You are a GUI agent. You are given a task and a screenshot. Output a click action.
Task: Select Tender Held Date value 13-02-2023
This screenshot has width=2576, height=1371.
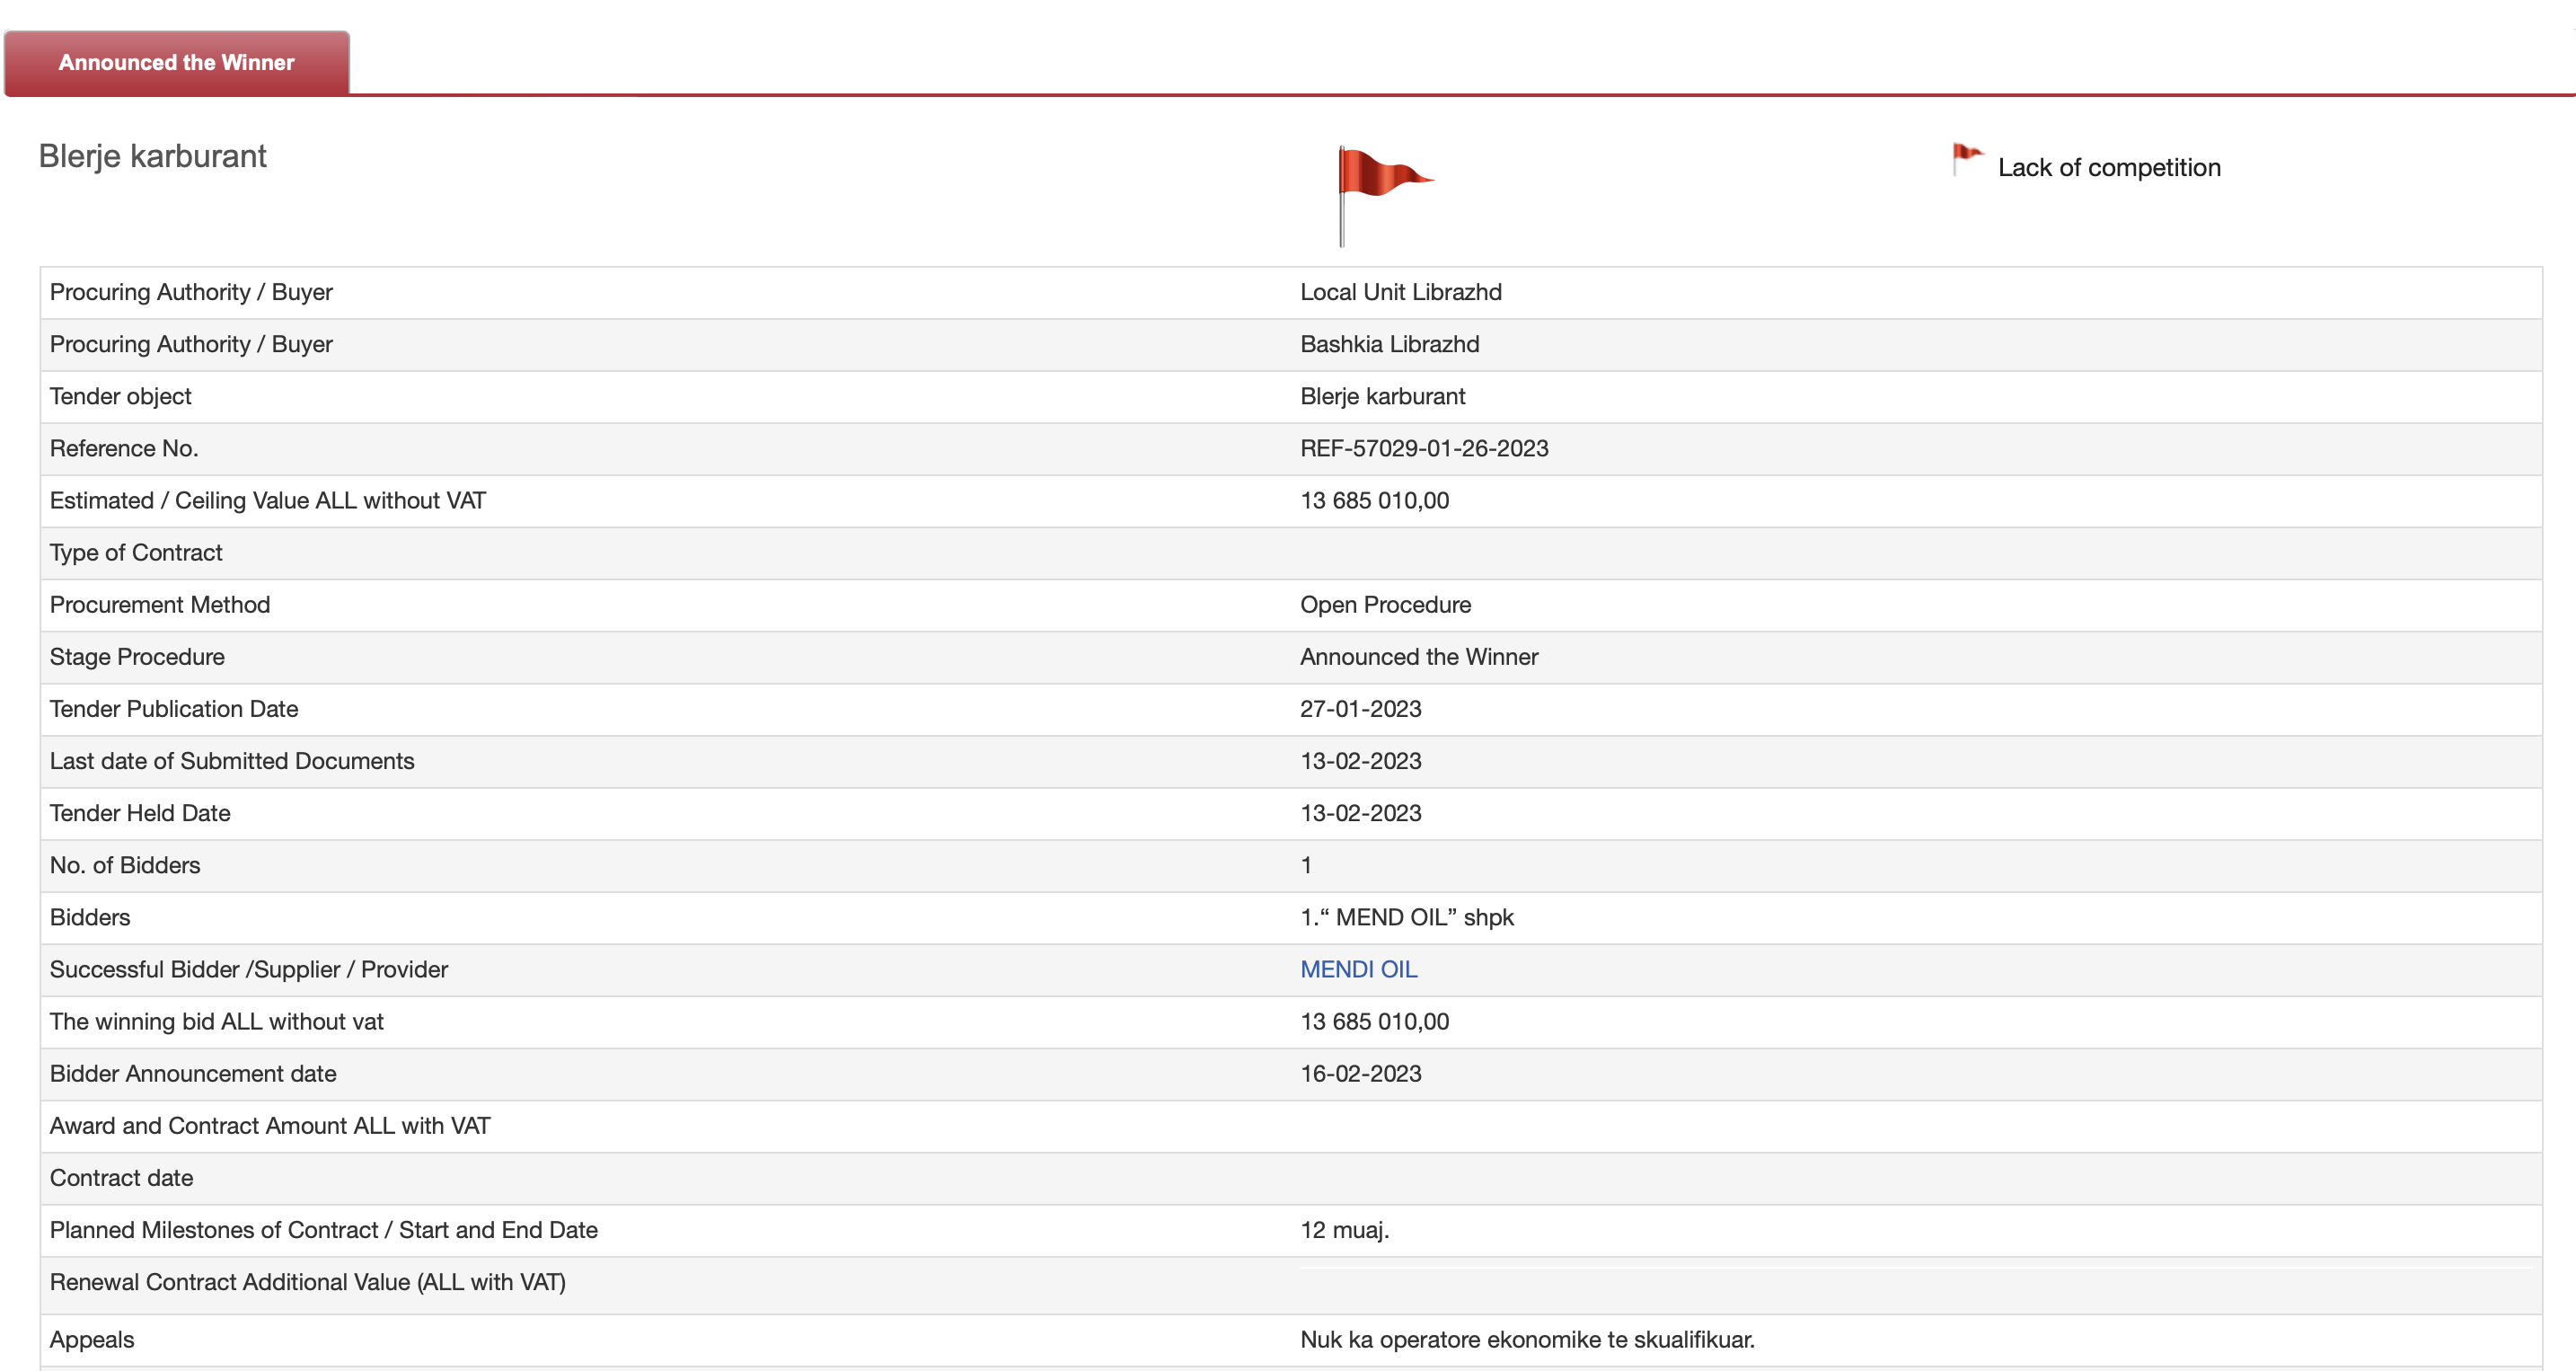click(x=1360, y=812)
